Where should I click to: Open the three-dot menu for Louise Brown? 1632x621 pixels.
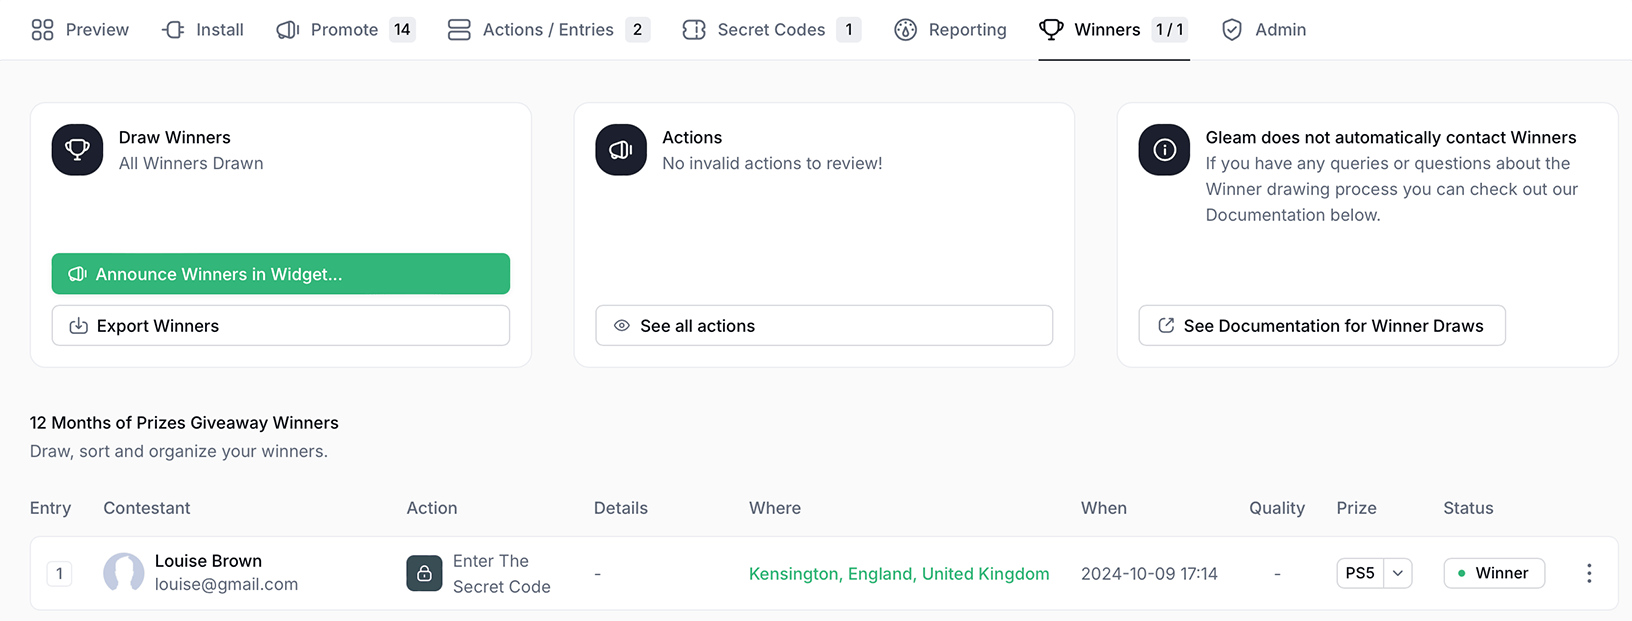point(1589,573)
